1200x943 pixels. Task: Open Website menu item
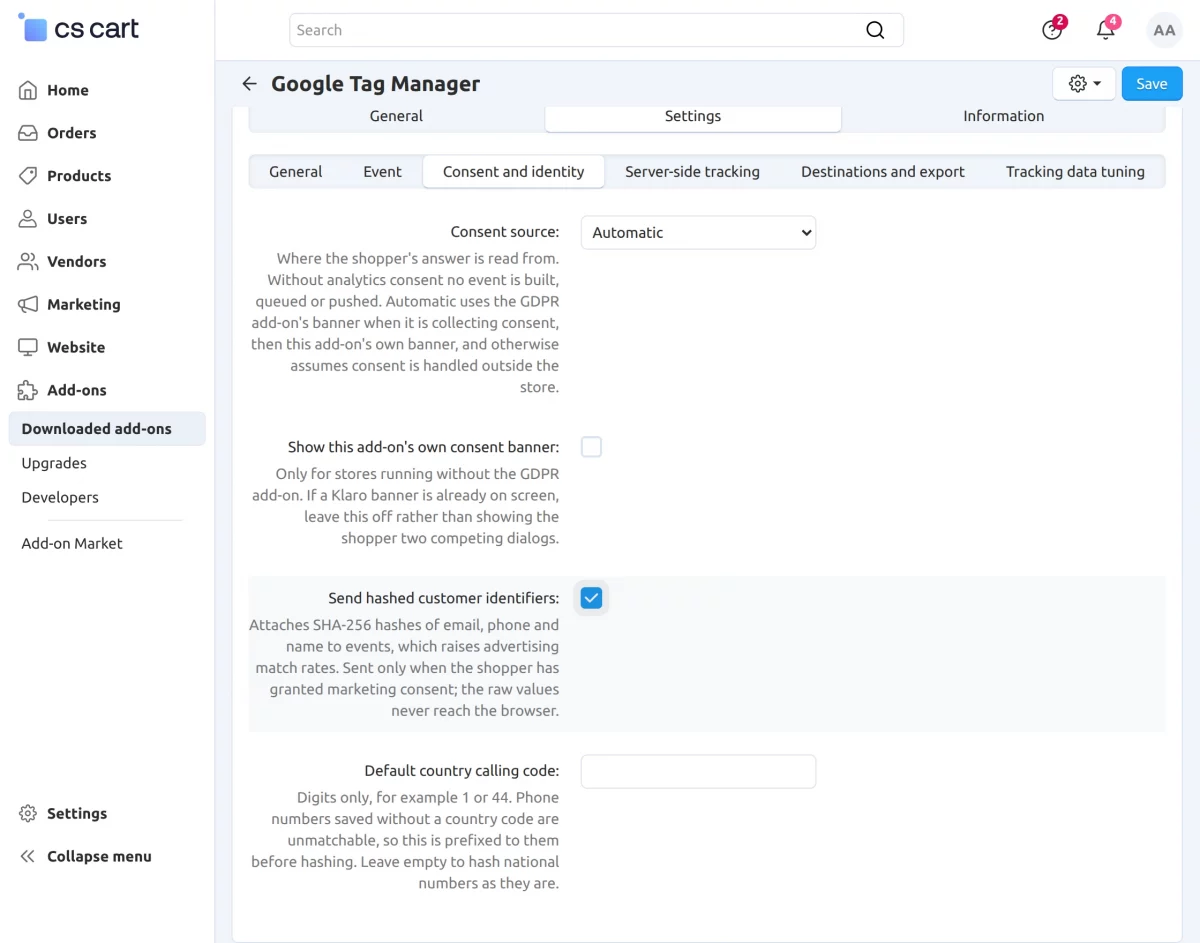(x=76, y=348)
